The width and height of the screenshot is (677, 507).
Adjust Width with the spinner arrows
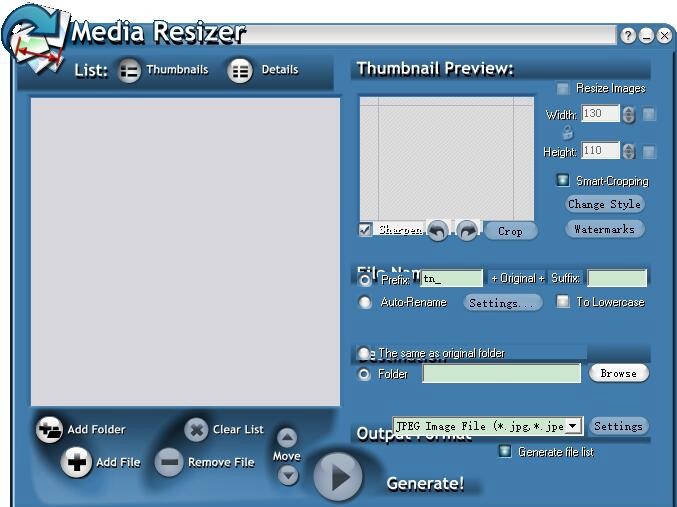[629, 114]
